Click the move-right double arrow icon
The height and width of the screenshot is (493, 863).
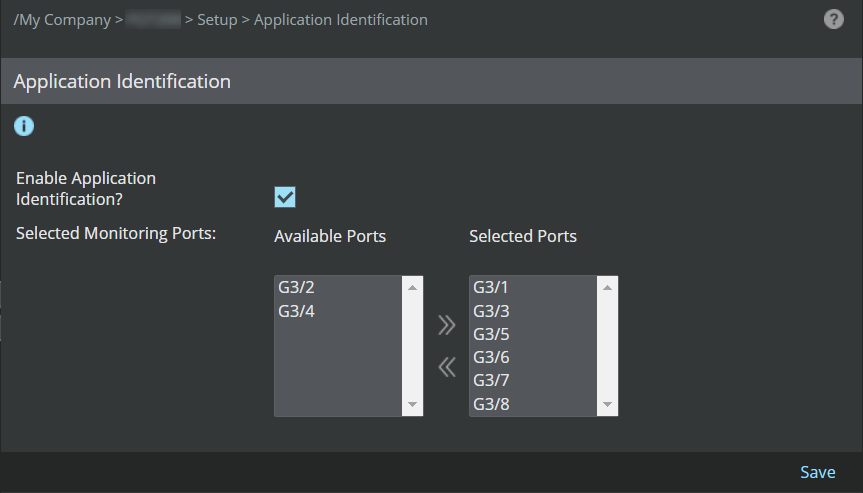pyautogui.click(x=446, y=325)
